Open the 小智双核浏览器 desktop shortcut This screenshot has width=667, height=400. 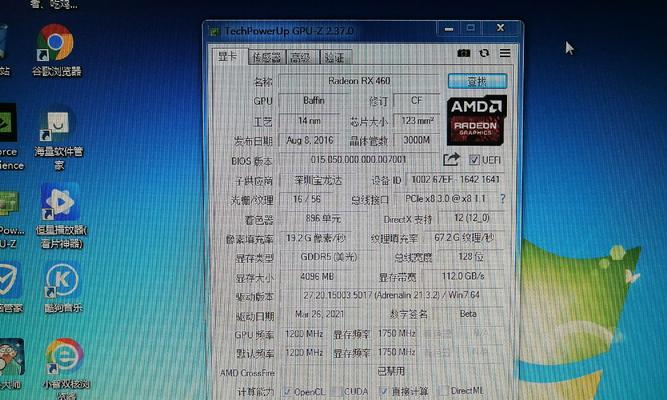65,369
